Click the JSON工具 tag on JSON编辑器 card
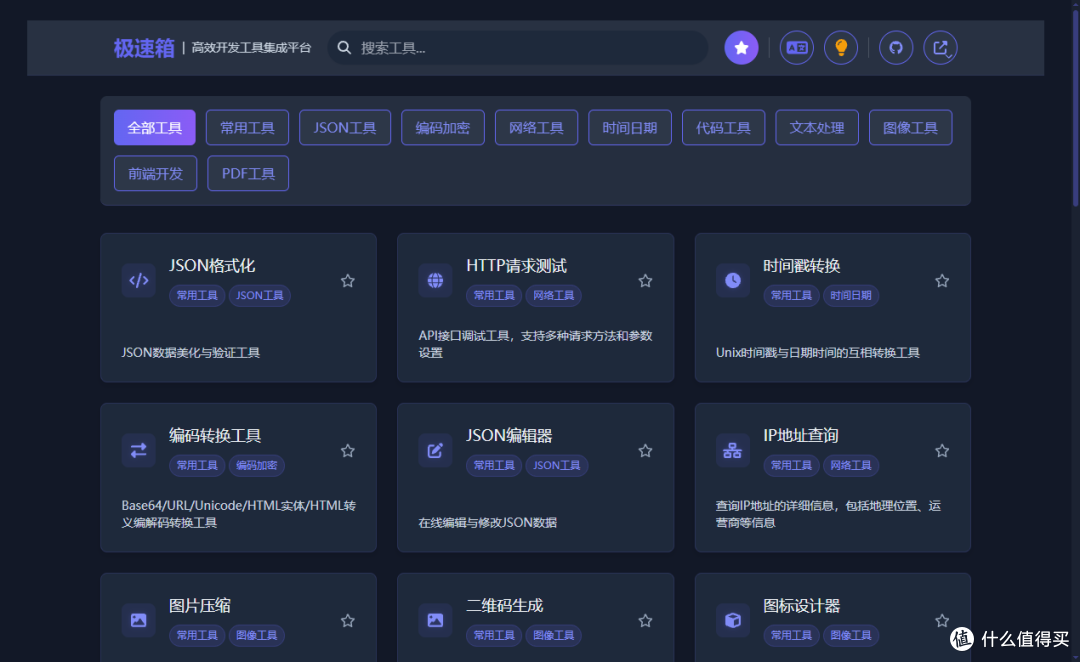This screenshot has height=662, width=1080. pos(557,466)
